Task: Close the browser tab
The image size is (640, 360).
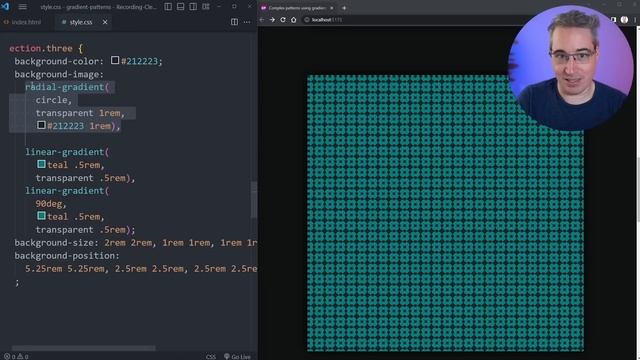Action: pos(331,8)
